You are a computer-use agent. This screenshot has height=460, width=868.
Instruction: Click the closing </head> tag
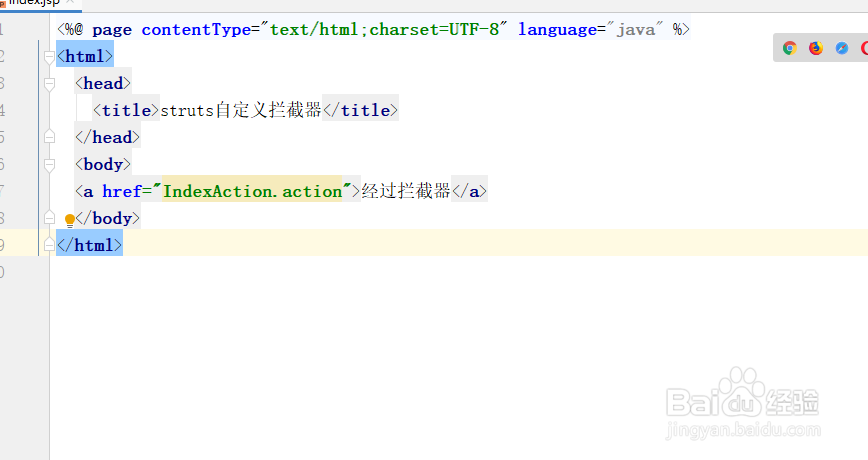pyautogui.click(x=107, y=137)
